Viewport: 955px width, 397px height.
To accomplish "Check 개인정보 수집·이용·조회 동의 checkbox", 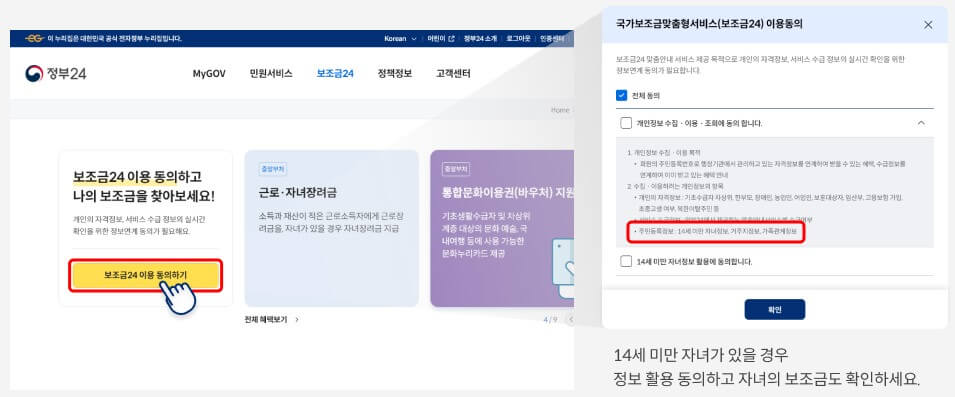I will pyautogui.click(x=626, y=123).
